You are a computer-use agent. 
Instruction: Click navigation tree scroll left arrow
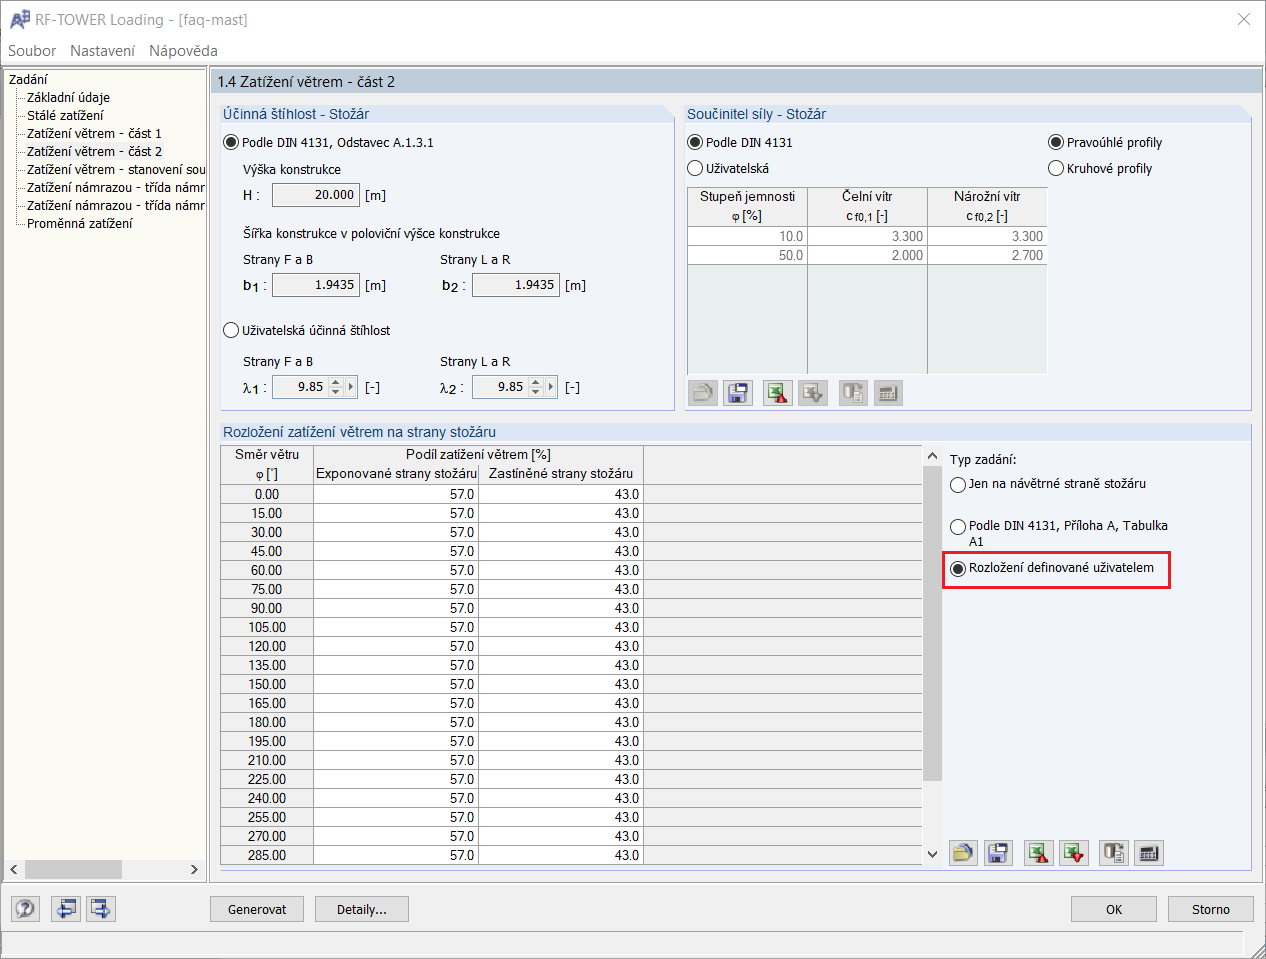tap(14, 870)
